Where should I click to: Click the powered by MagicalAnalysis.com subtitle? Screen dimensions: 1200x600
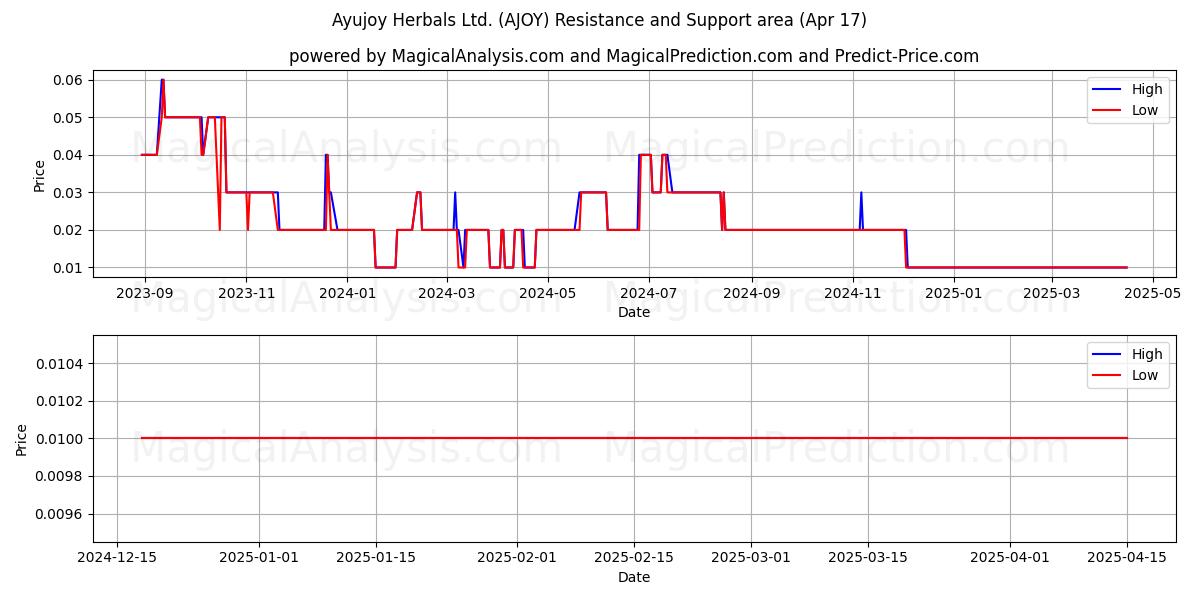click(634, 56)
